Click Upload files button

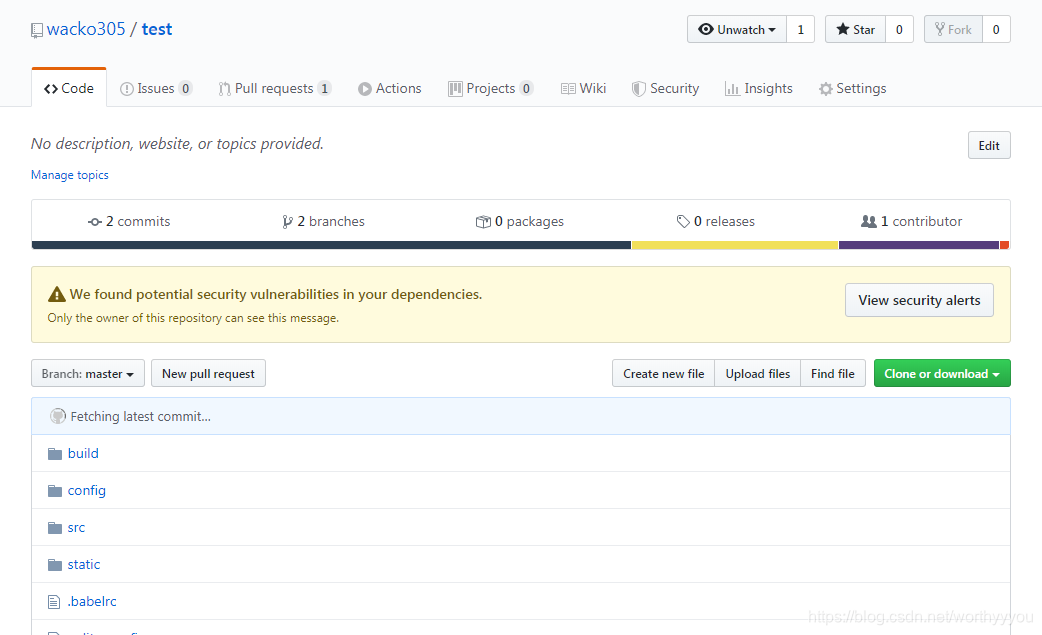(758, 373)
